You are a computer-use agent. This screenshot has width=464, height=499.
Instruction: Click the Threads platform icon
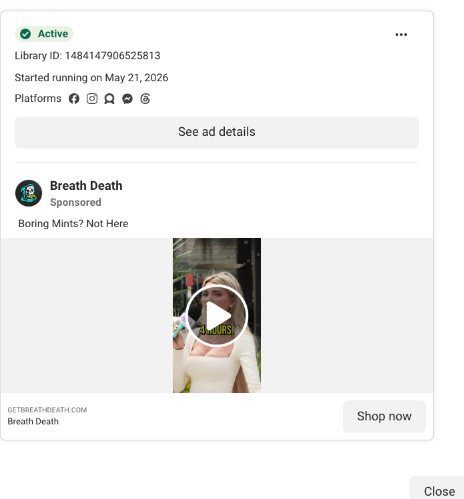click(145, 99)
